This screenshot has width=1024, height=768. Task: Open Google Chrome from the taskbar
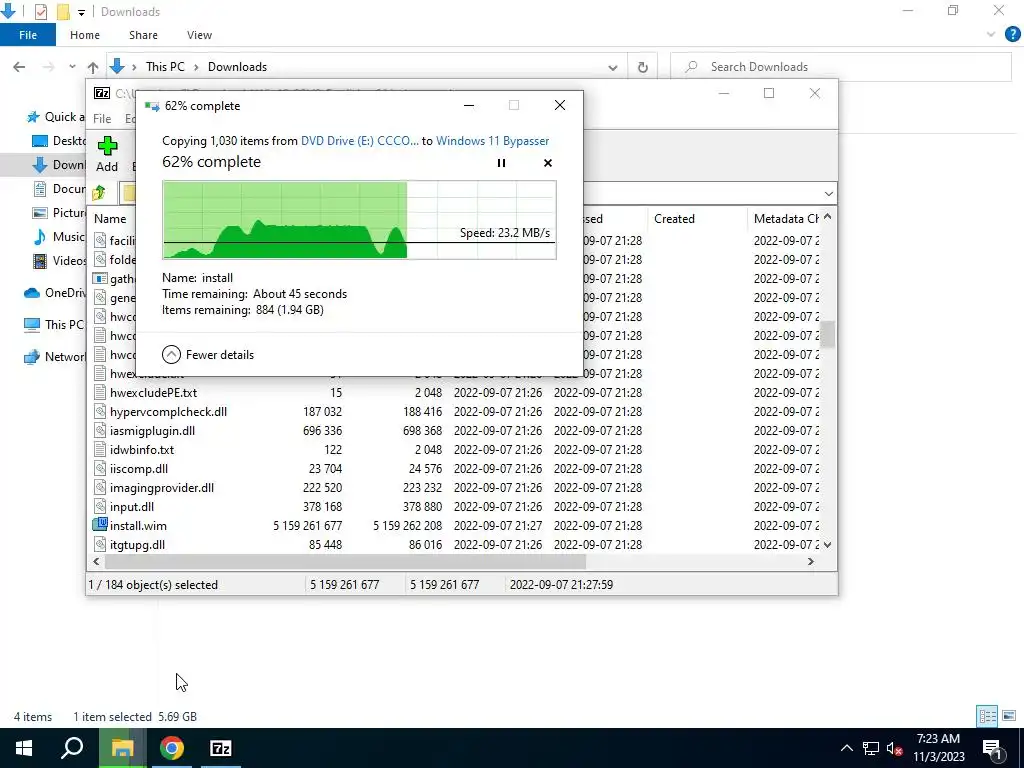[172, 748]
